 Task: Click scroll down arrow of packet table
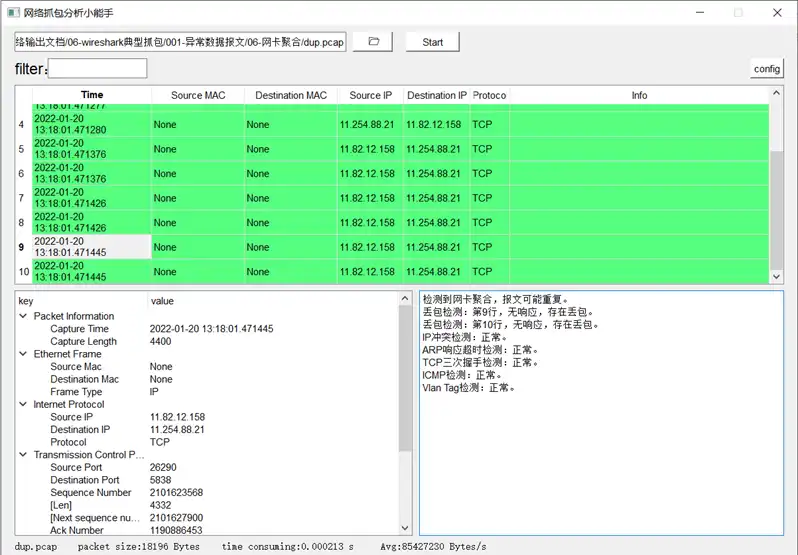pos(776,276)
